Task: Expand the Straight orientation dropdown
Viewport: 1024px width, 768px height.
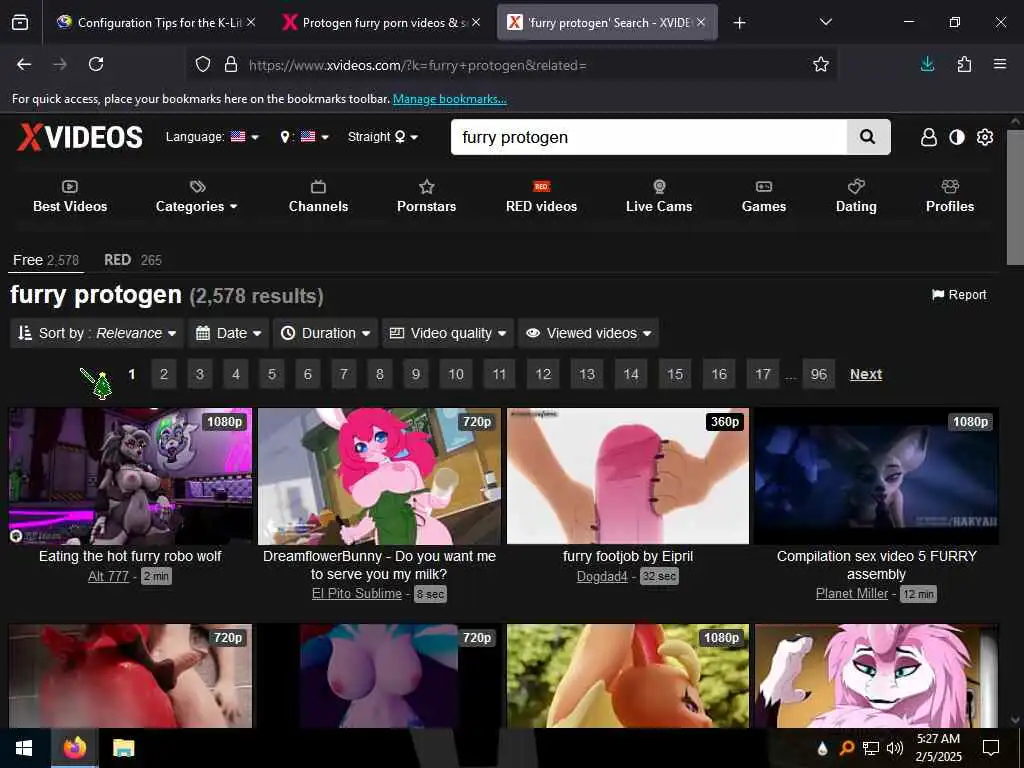Action: [383, 136]
